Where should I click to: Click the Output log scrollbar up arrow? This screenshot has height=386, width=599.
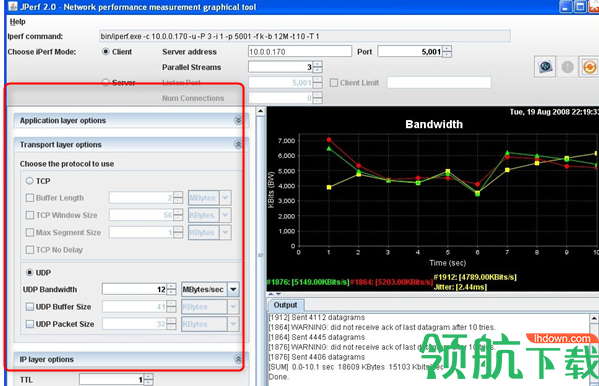click(594, 318)
